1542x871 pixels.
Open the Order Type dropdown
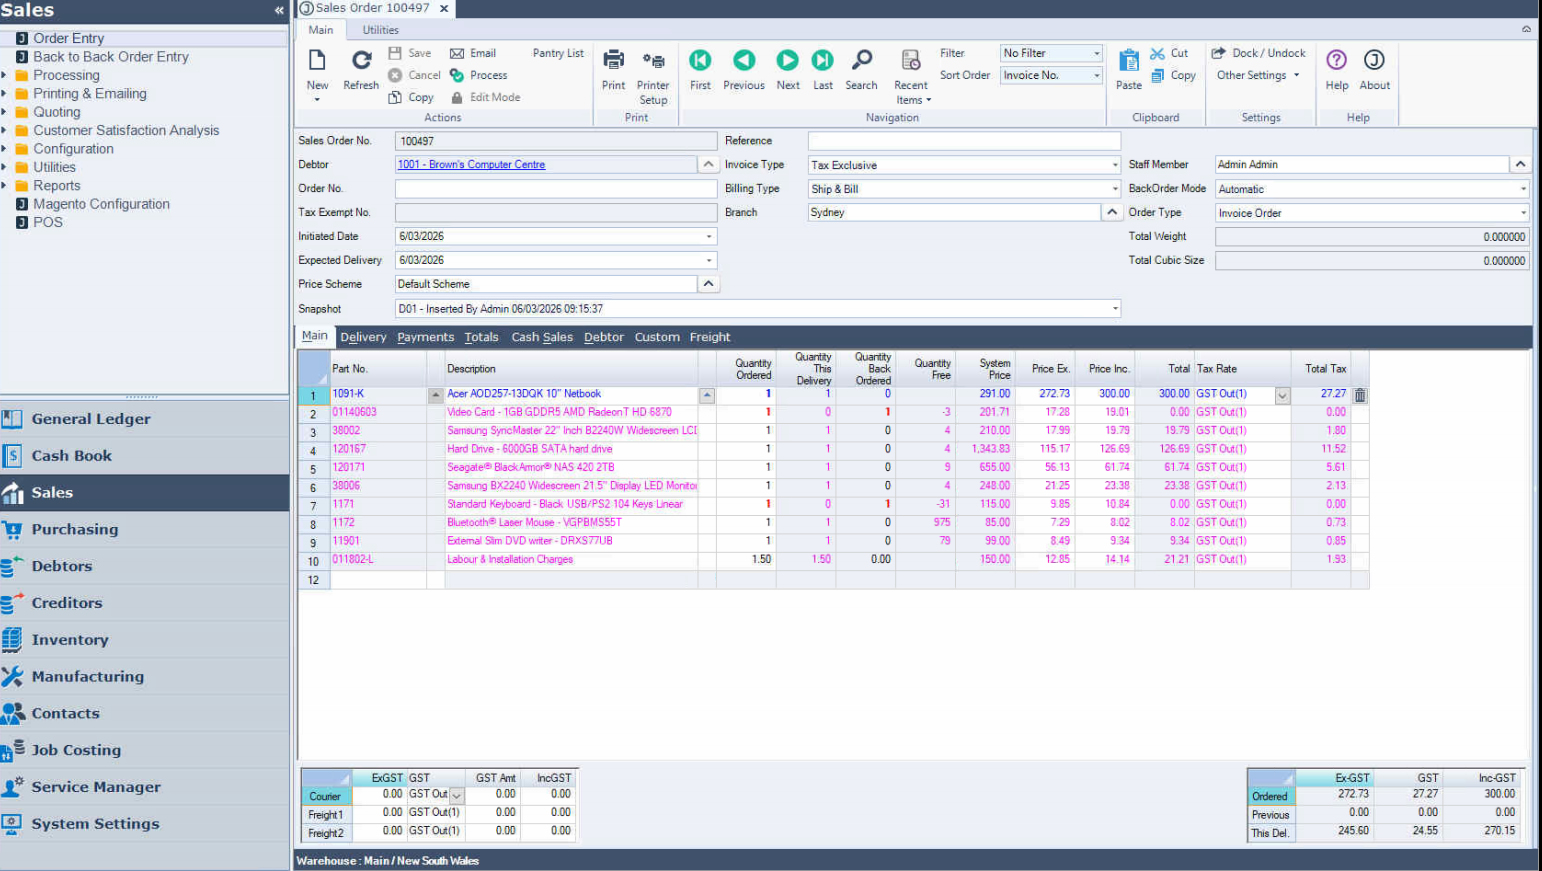[x=1522, y=213]
